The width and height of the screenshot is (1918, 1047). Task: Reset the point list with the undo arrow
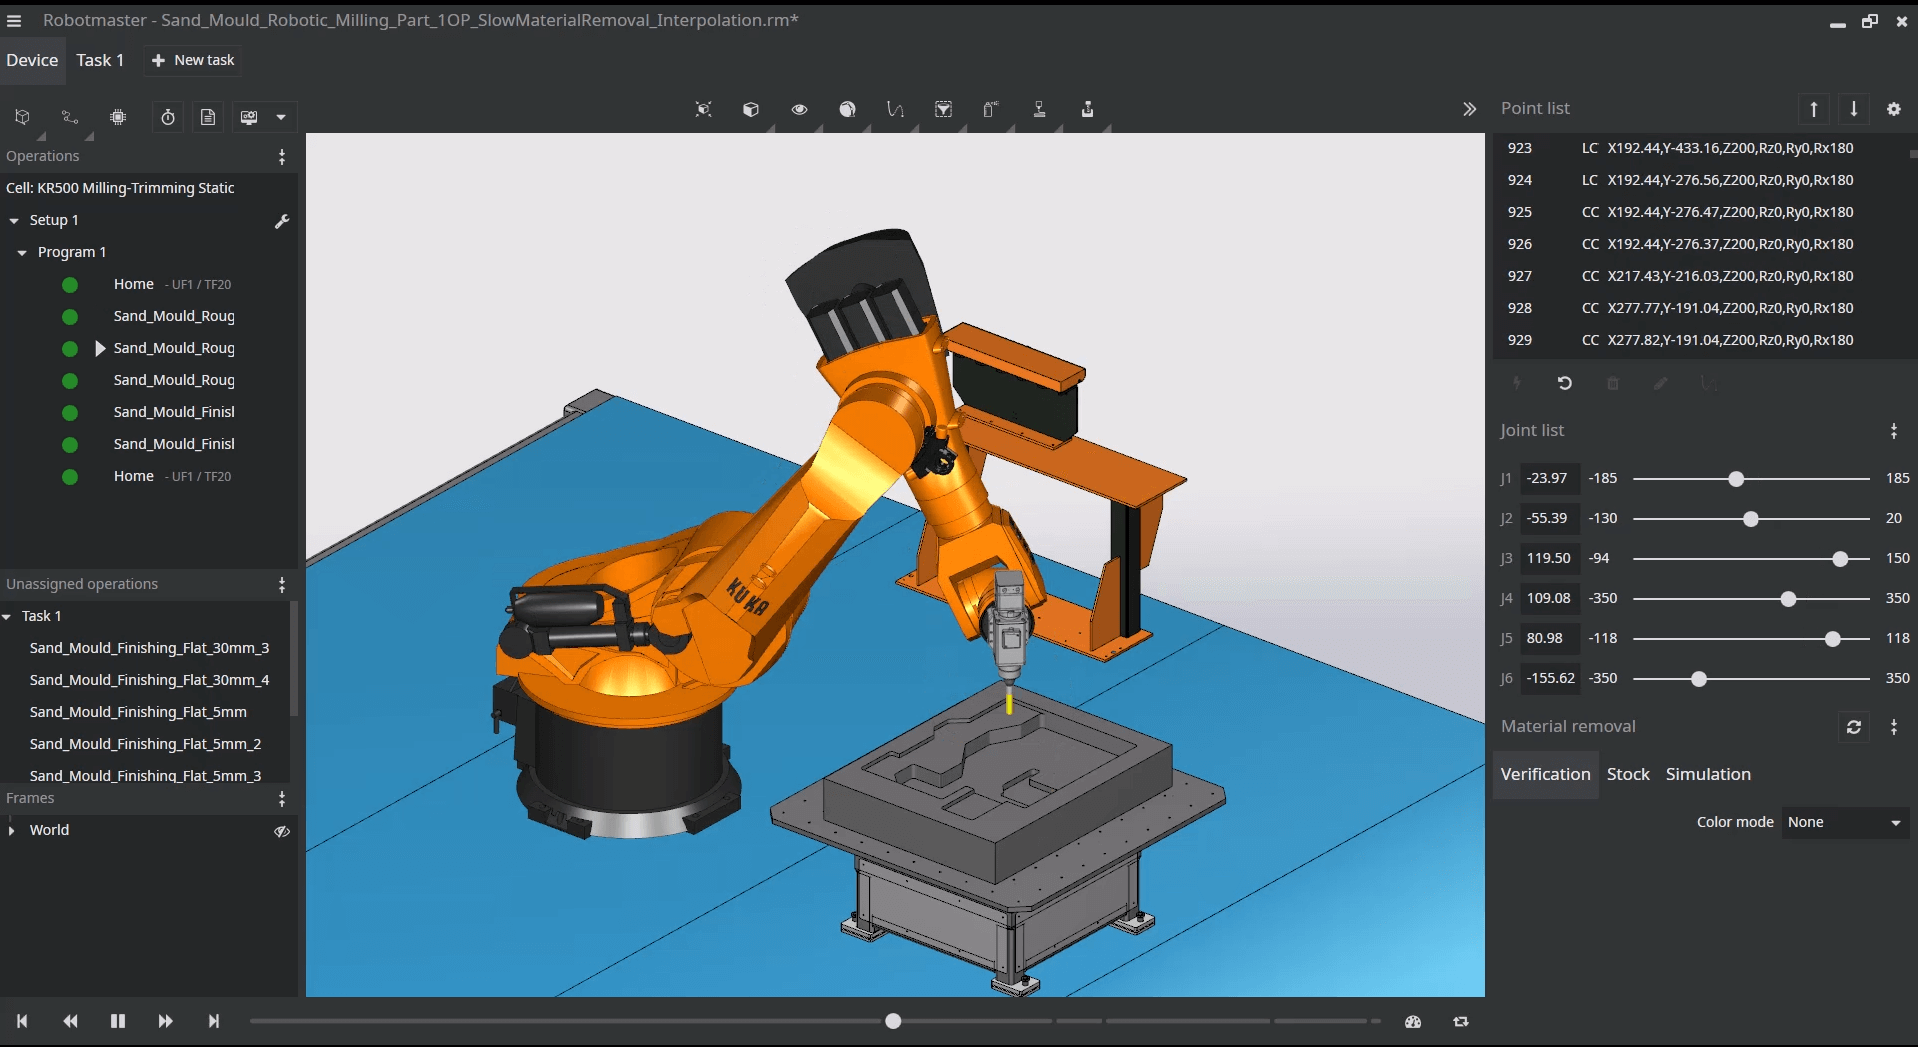pyautogui.click(x=1565, y=383)
